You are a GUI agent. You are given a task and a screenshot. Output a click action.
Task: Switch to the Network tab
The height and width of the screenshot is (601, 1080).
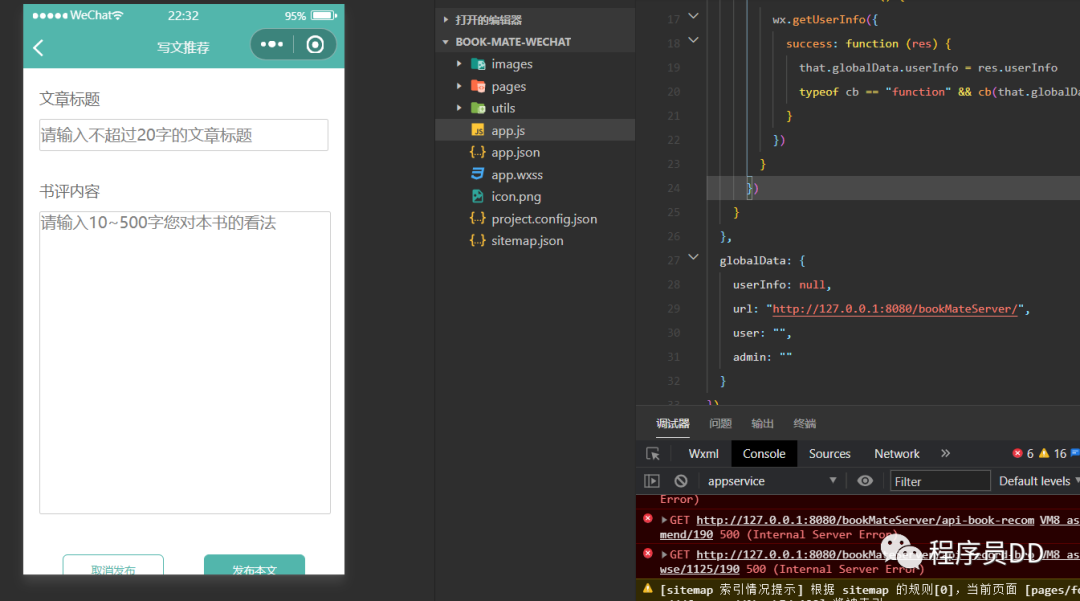point(896,454)
